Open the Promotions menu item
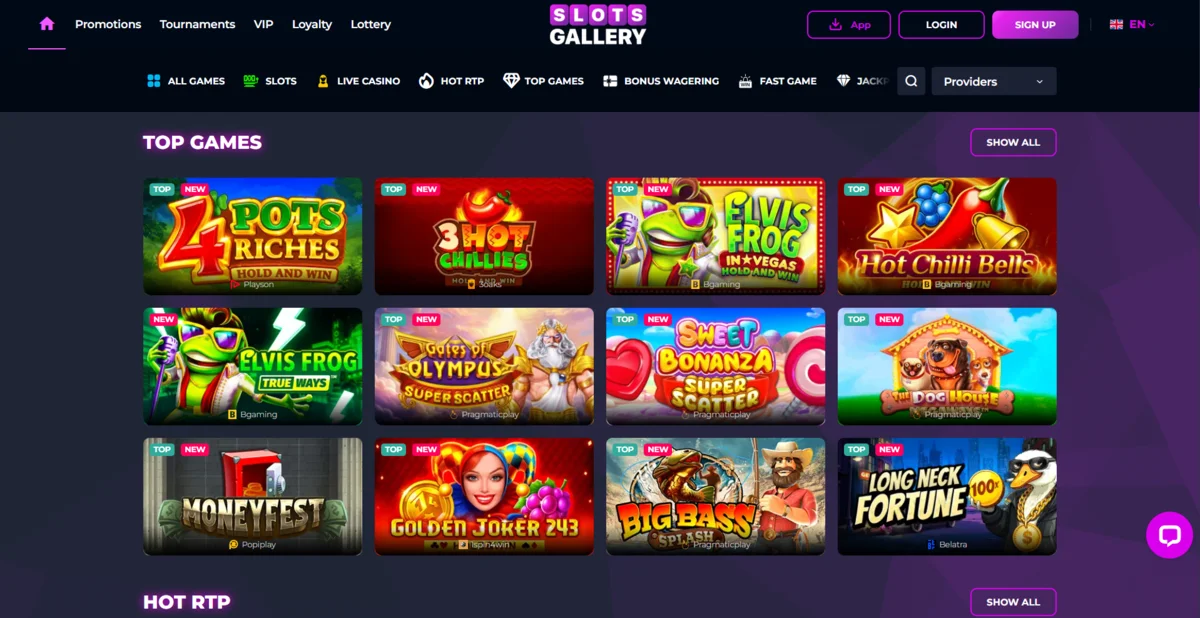The image size is (1200, 618). (x=108, y=24)
